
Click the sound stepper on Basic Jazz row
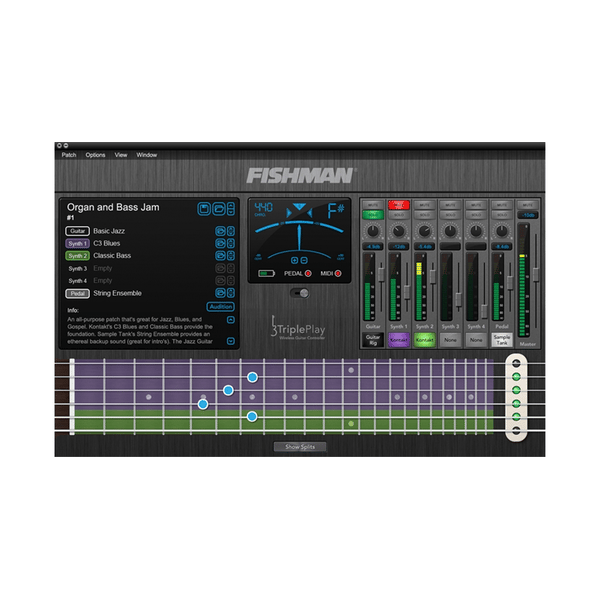[231, 231]
